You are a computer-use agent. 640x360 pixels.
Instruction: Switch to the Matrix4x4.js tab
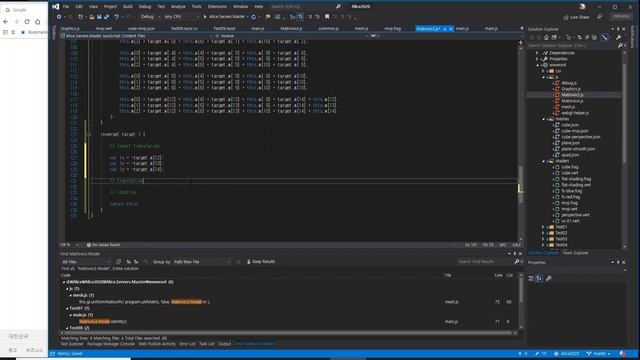click(291, 29)
